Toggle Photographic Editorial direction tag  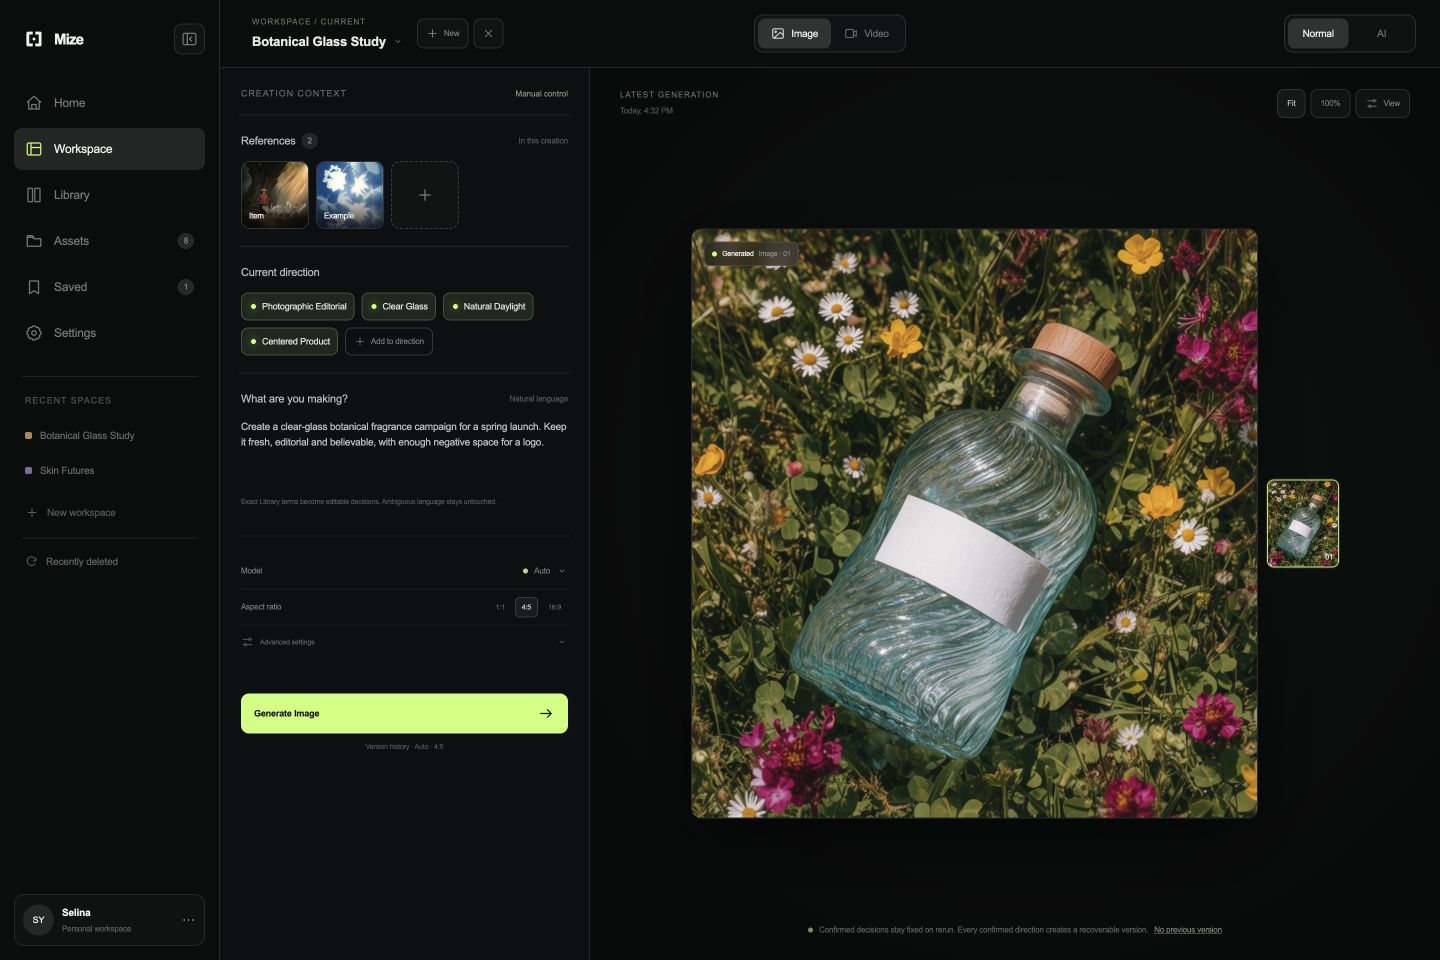298,307
